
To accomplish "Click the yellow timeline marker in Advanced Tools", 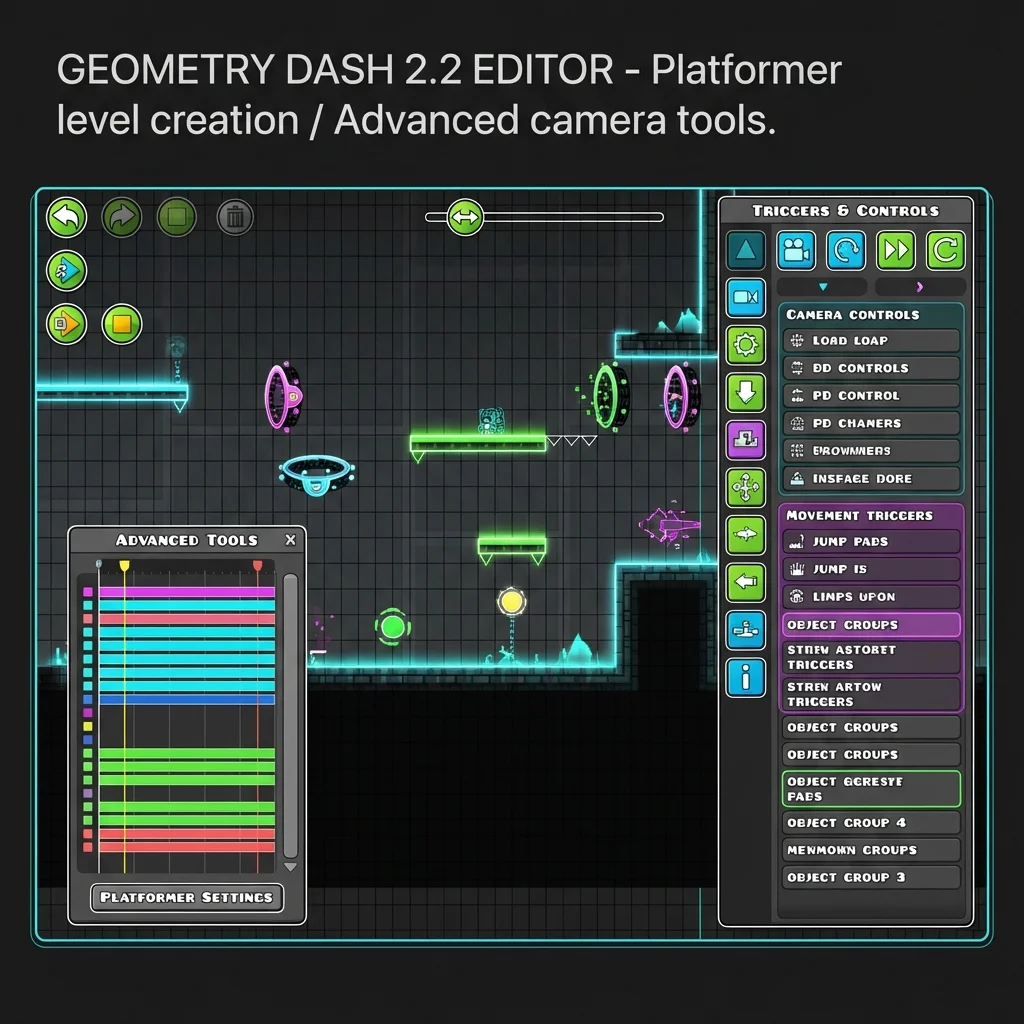I will 124,566.
